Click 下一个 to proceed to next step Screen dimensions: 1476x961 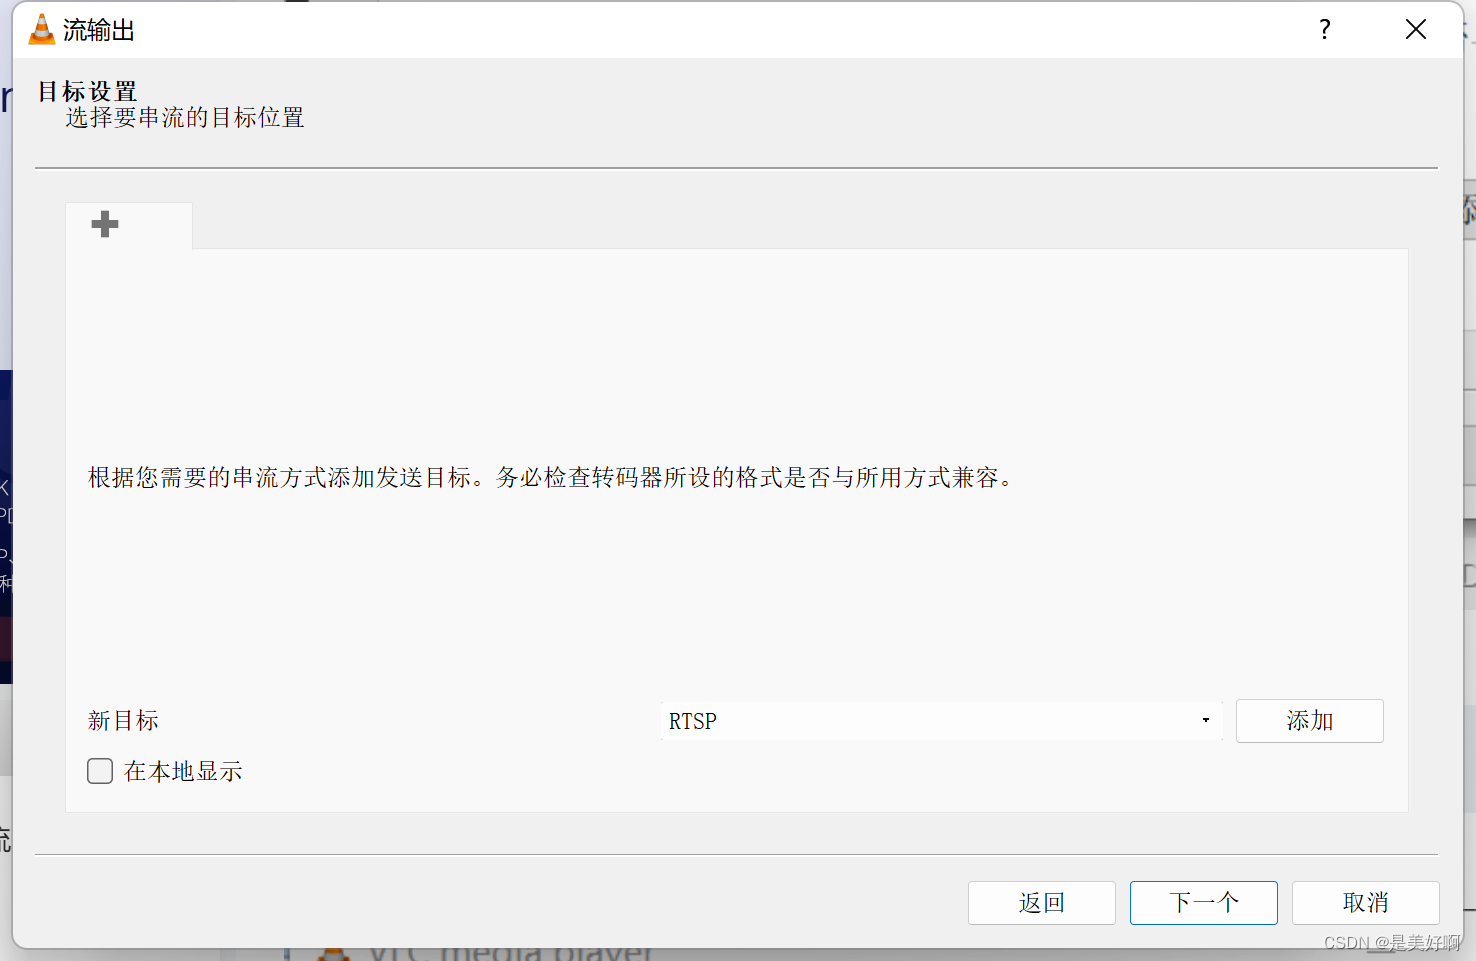(1203, 902)
